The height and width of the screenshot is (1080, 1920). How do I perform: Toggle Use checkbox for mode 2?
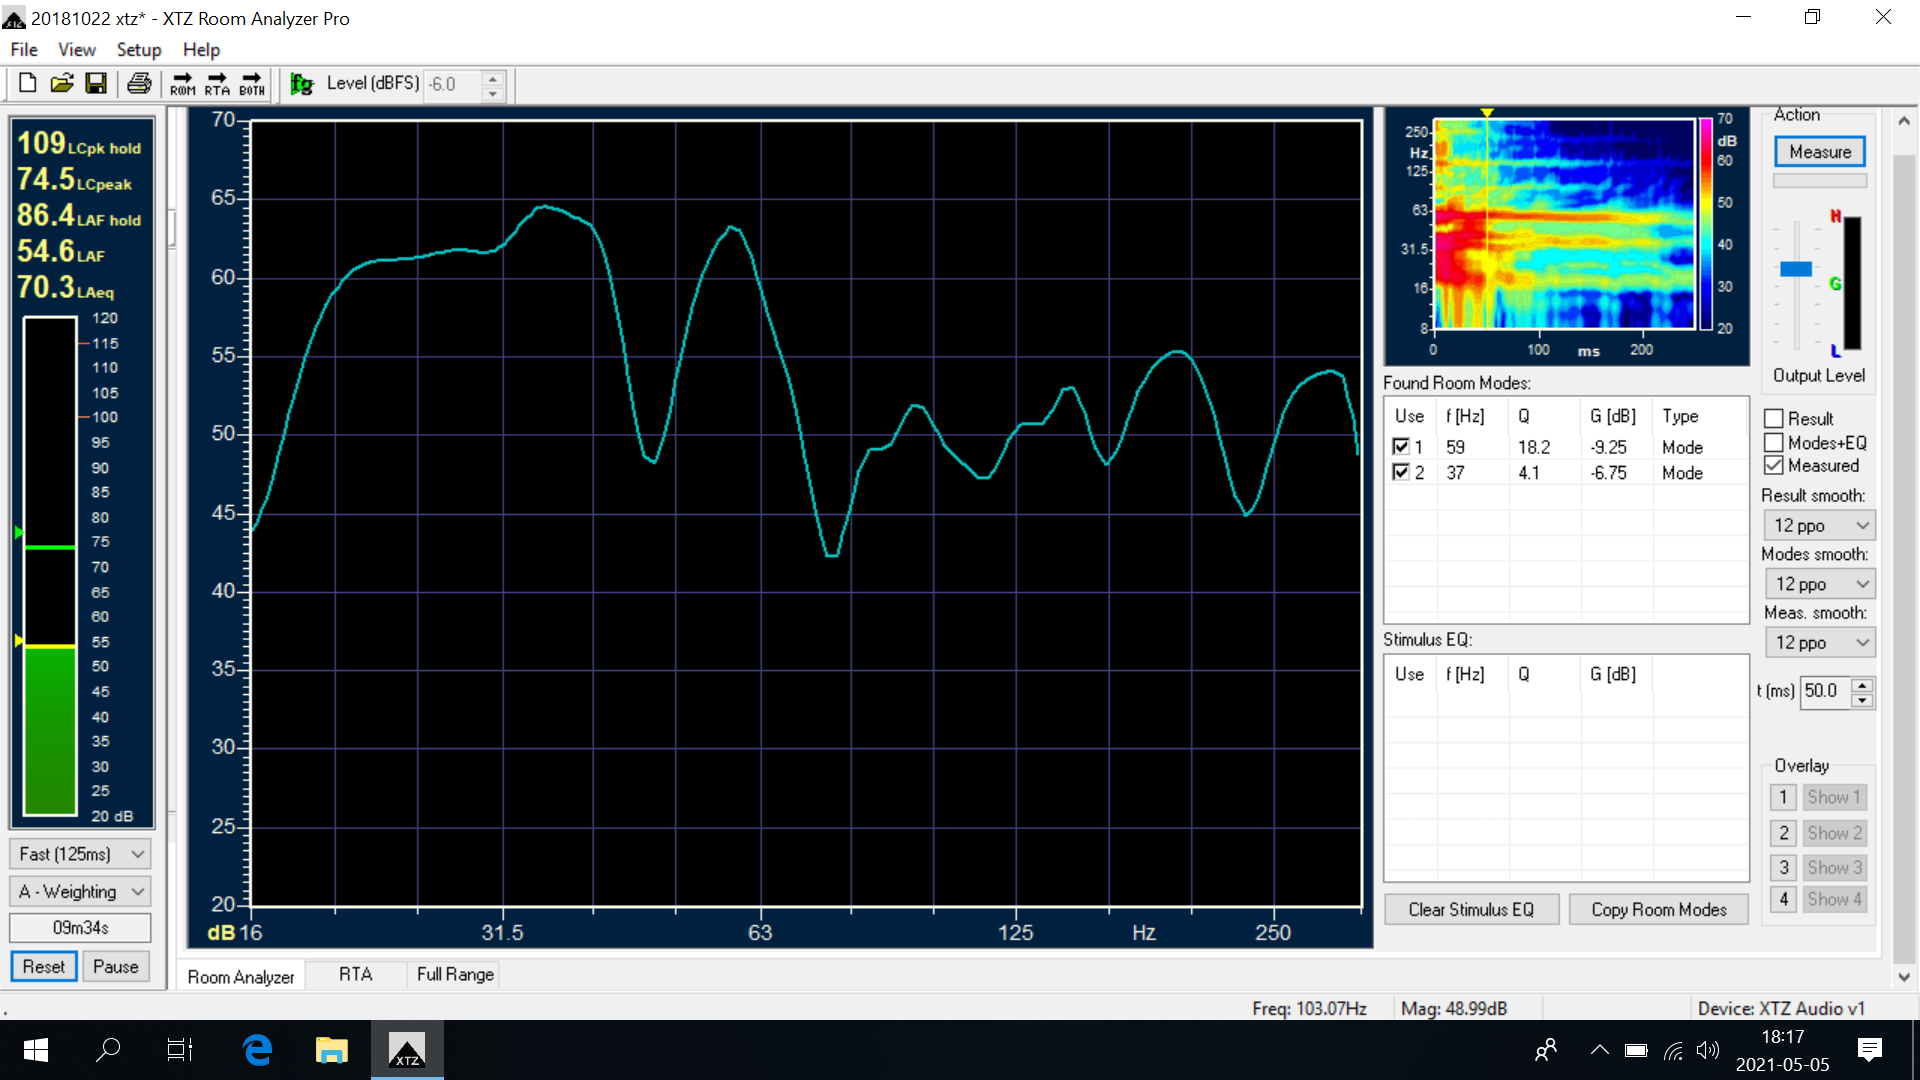tap(1401, 473)
